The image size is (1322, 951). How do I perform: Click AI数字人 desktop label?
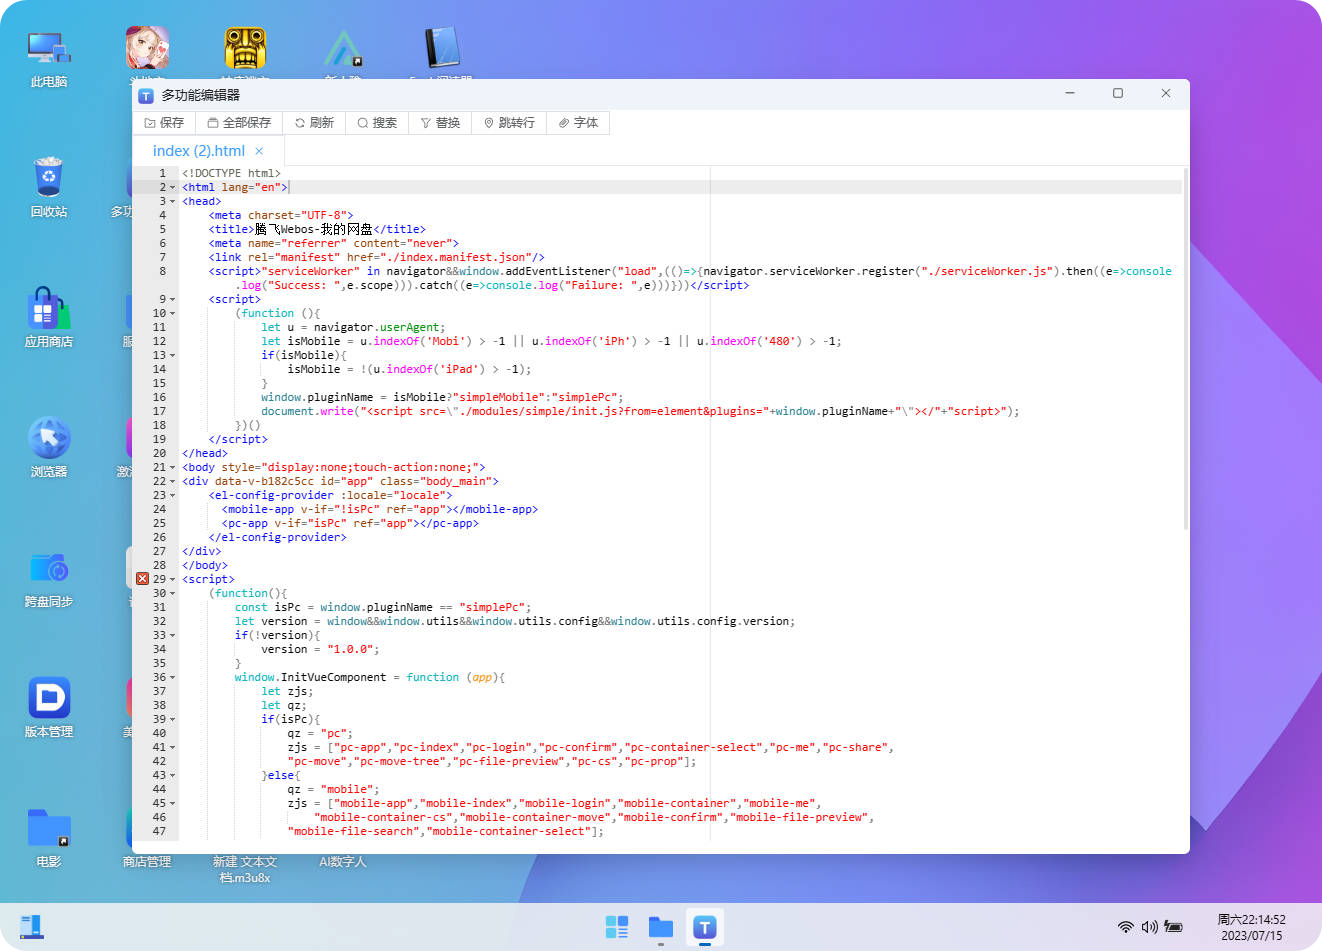pyautogui.click(x=343, y=862)
